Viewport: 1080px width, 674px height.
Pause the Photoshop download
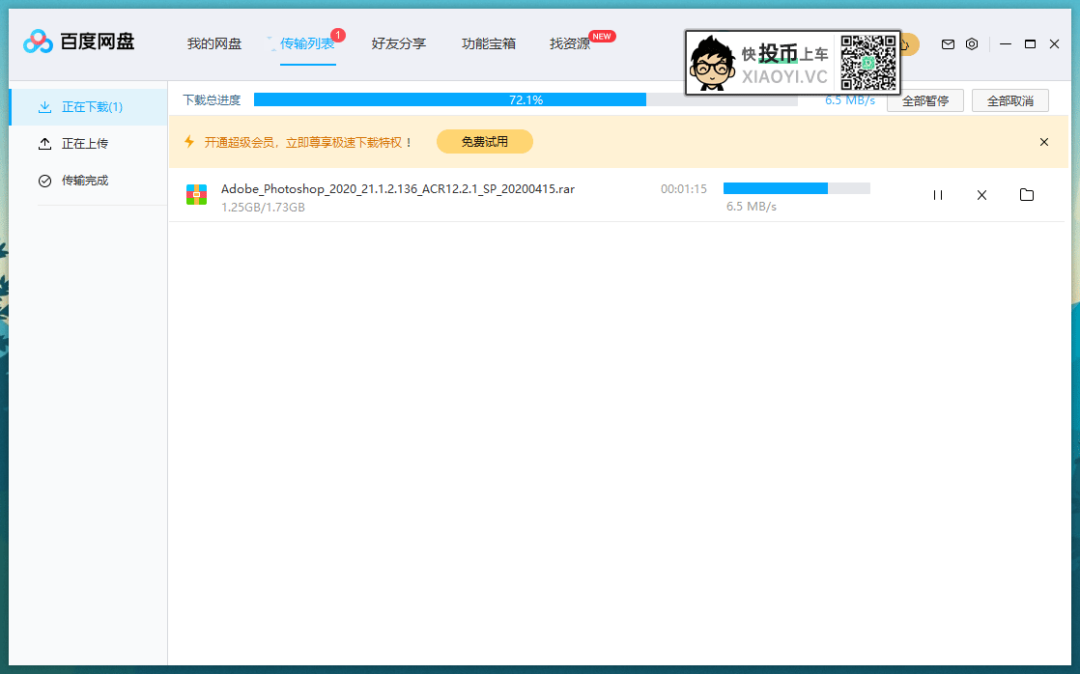(937, 194)
